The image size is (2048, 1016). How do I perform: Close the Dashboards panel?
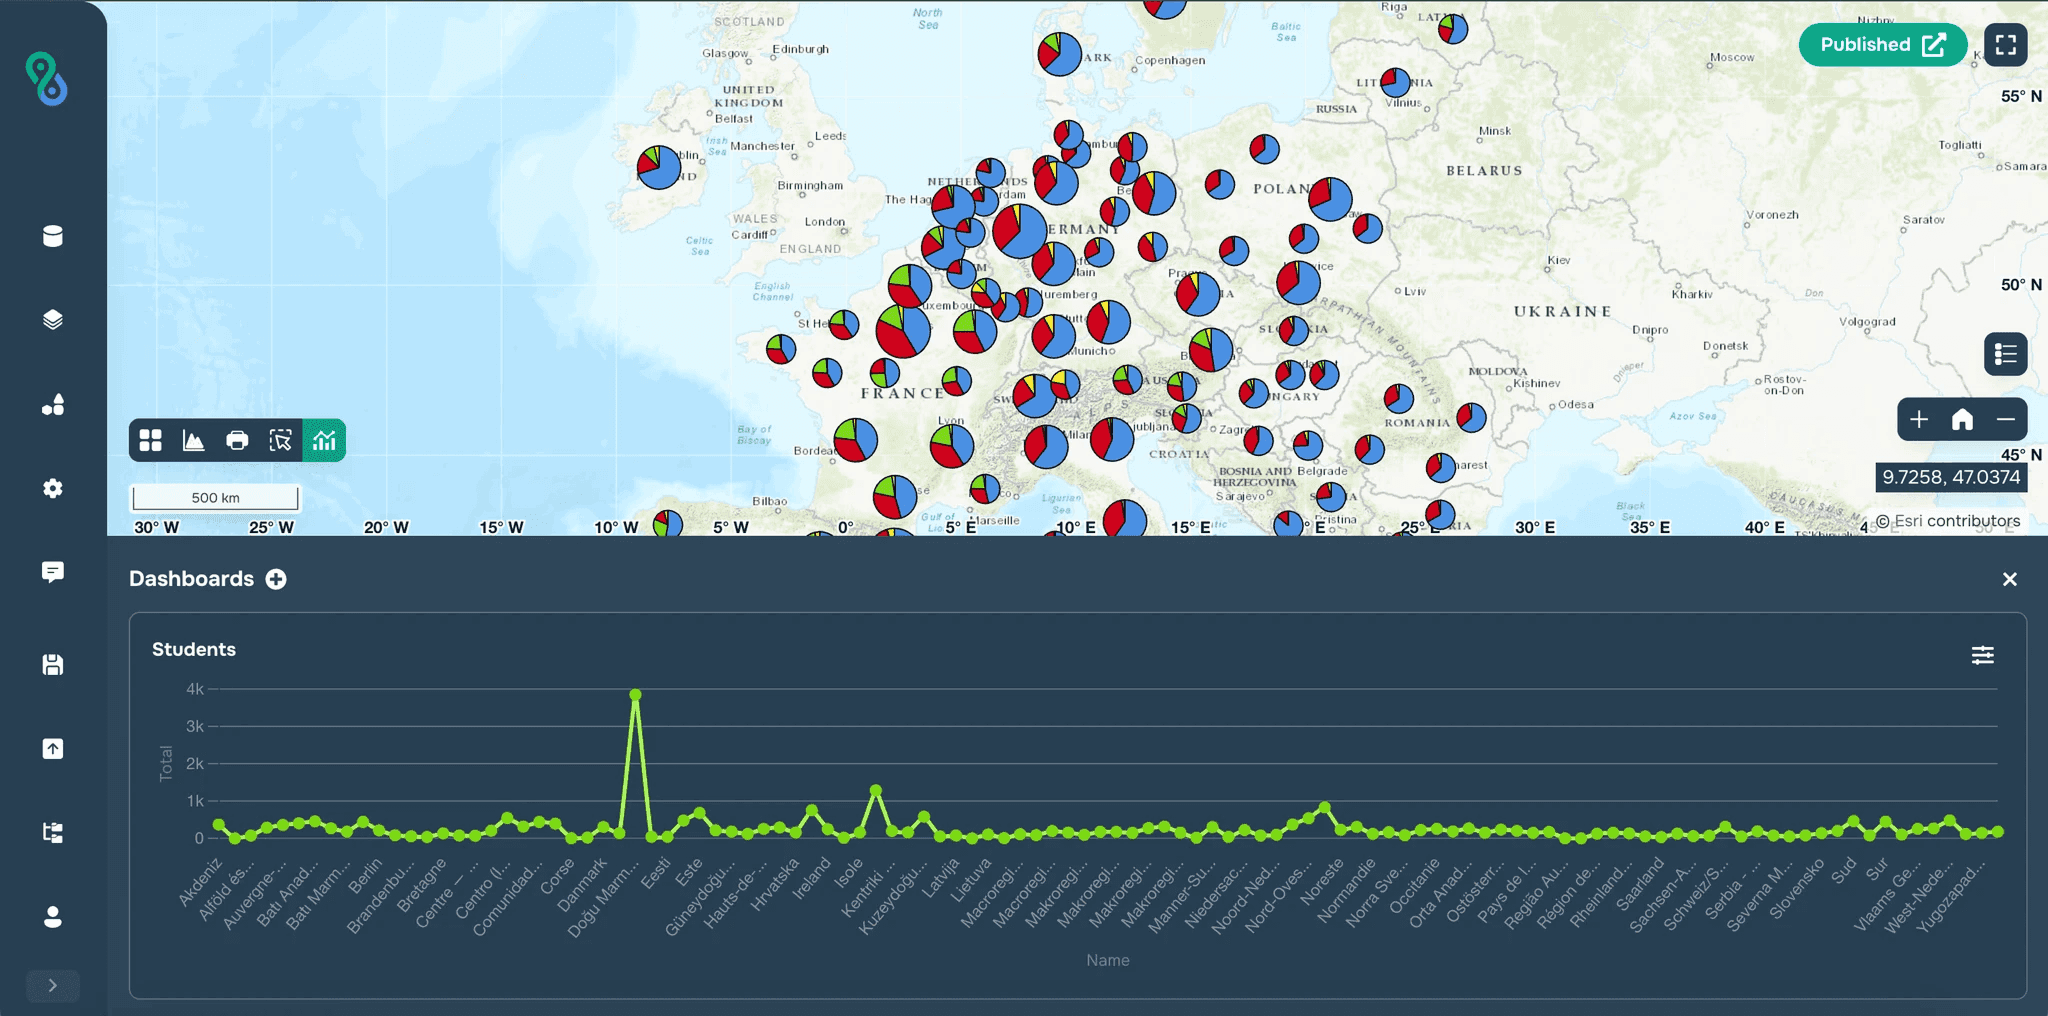2010,579
